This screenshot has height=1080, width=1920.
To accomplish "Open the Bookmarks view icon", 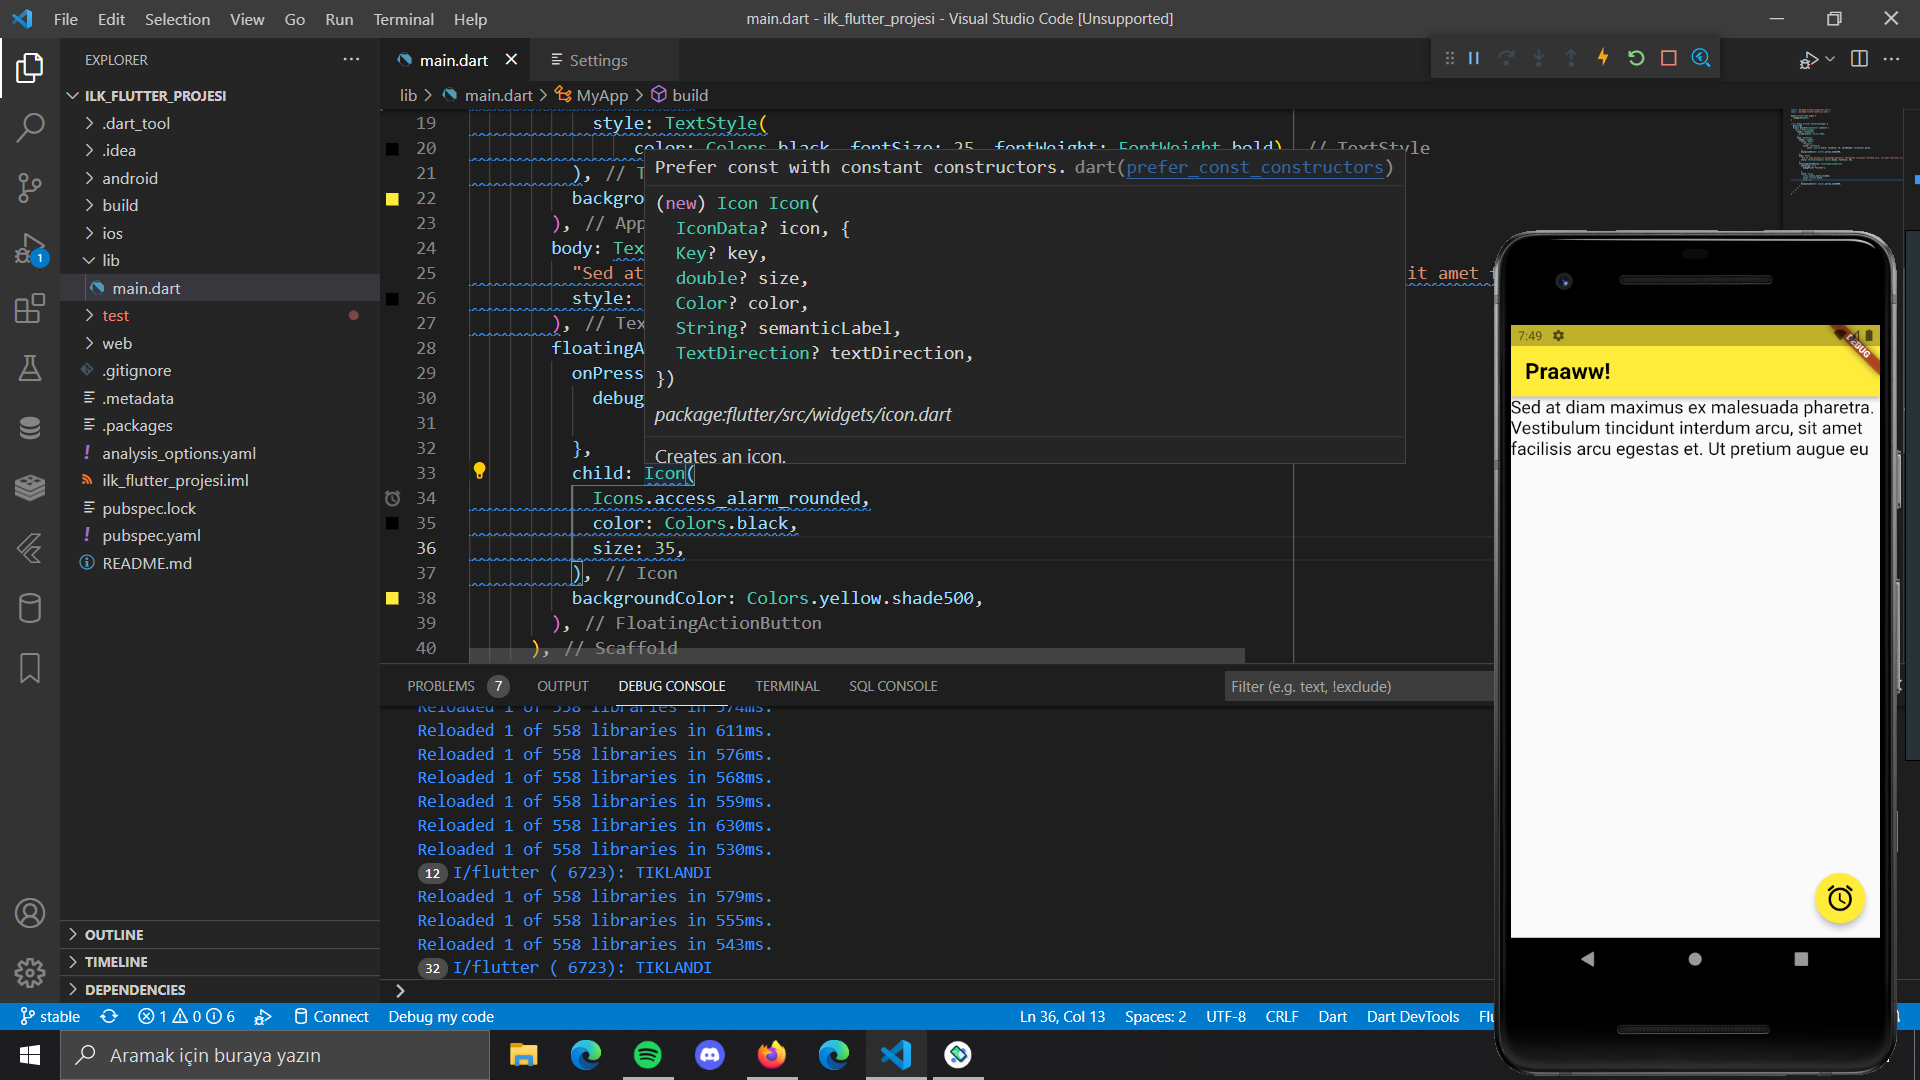I will (x=30, y=668).
